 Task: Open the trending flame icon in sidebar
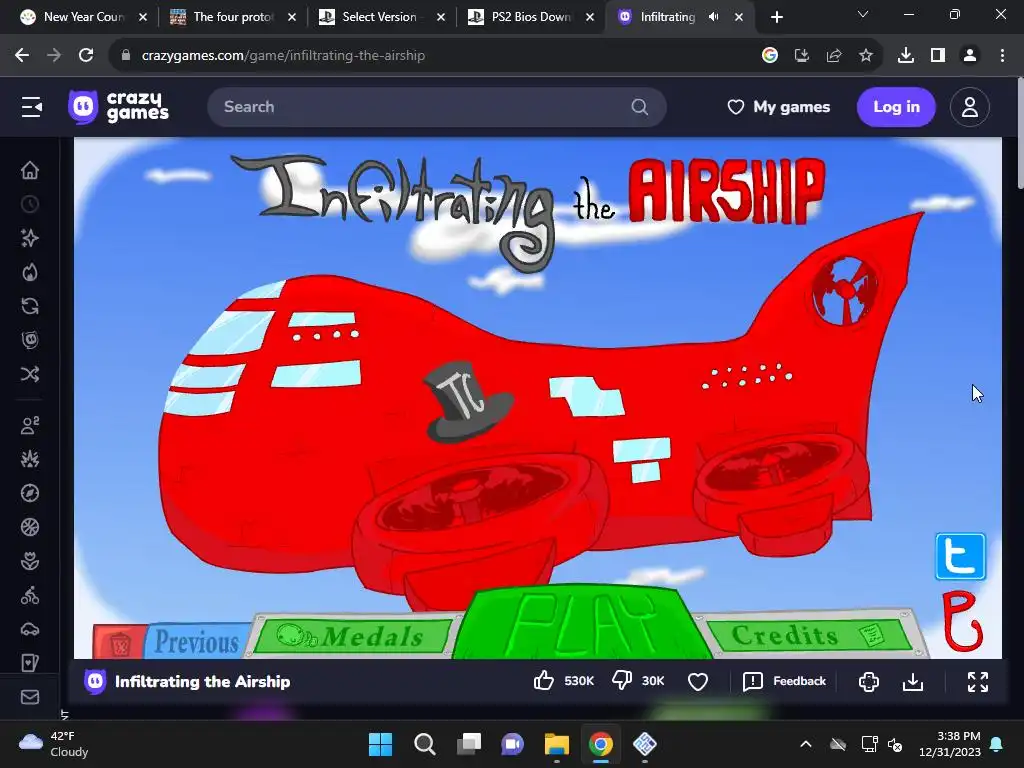(x=30, y=272)
